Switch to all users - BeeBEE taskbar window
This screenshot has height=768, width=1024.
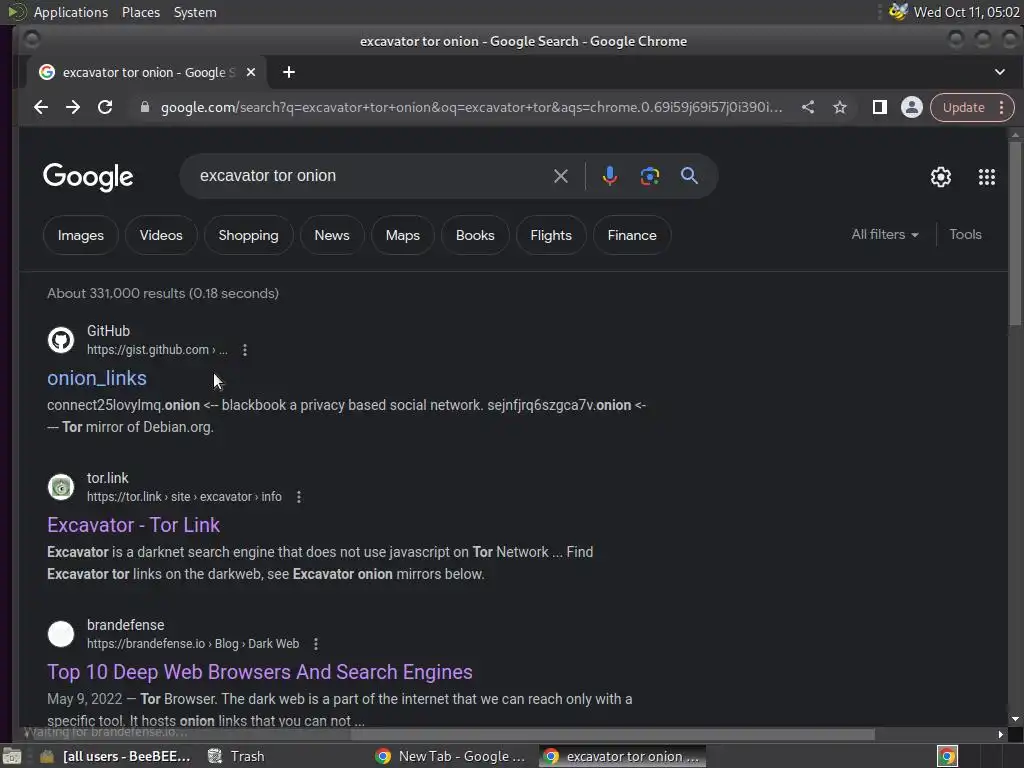pyautogui.click(x=115, y=756)
